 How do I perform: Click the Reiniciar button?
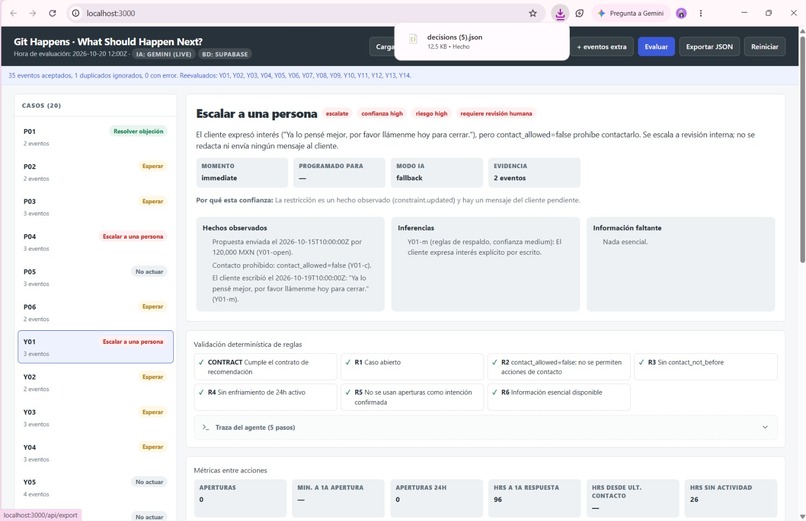pyautogui.click(x=764, y=47)
